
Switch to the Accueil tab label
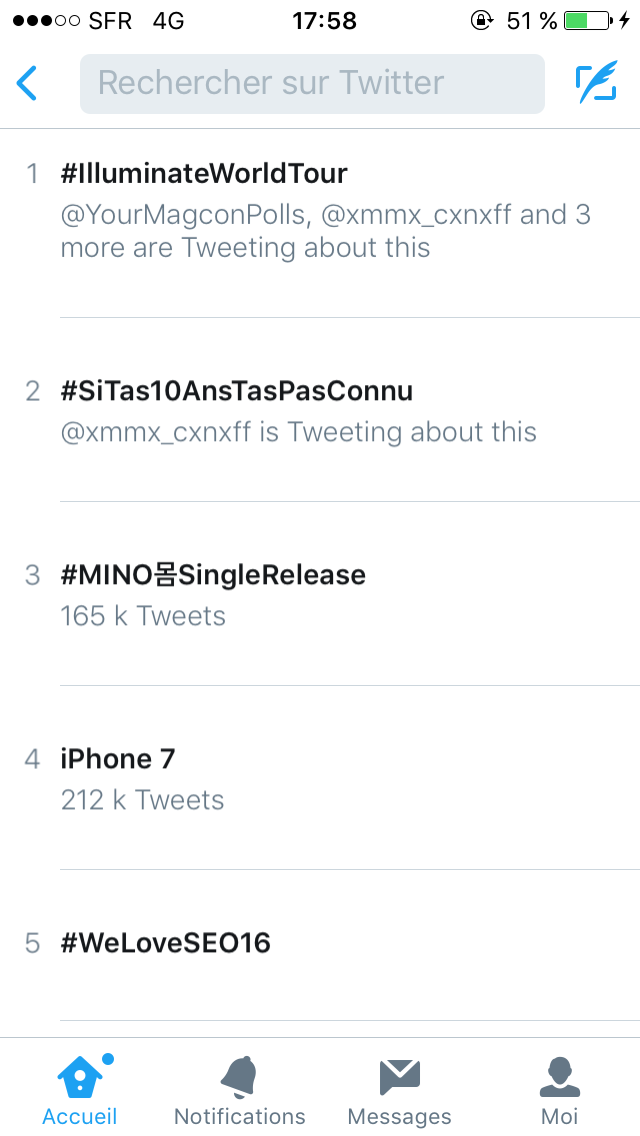(80, 1116)
